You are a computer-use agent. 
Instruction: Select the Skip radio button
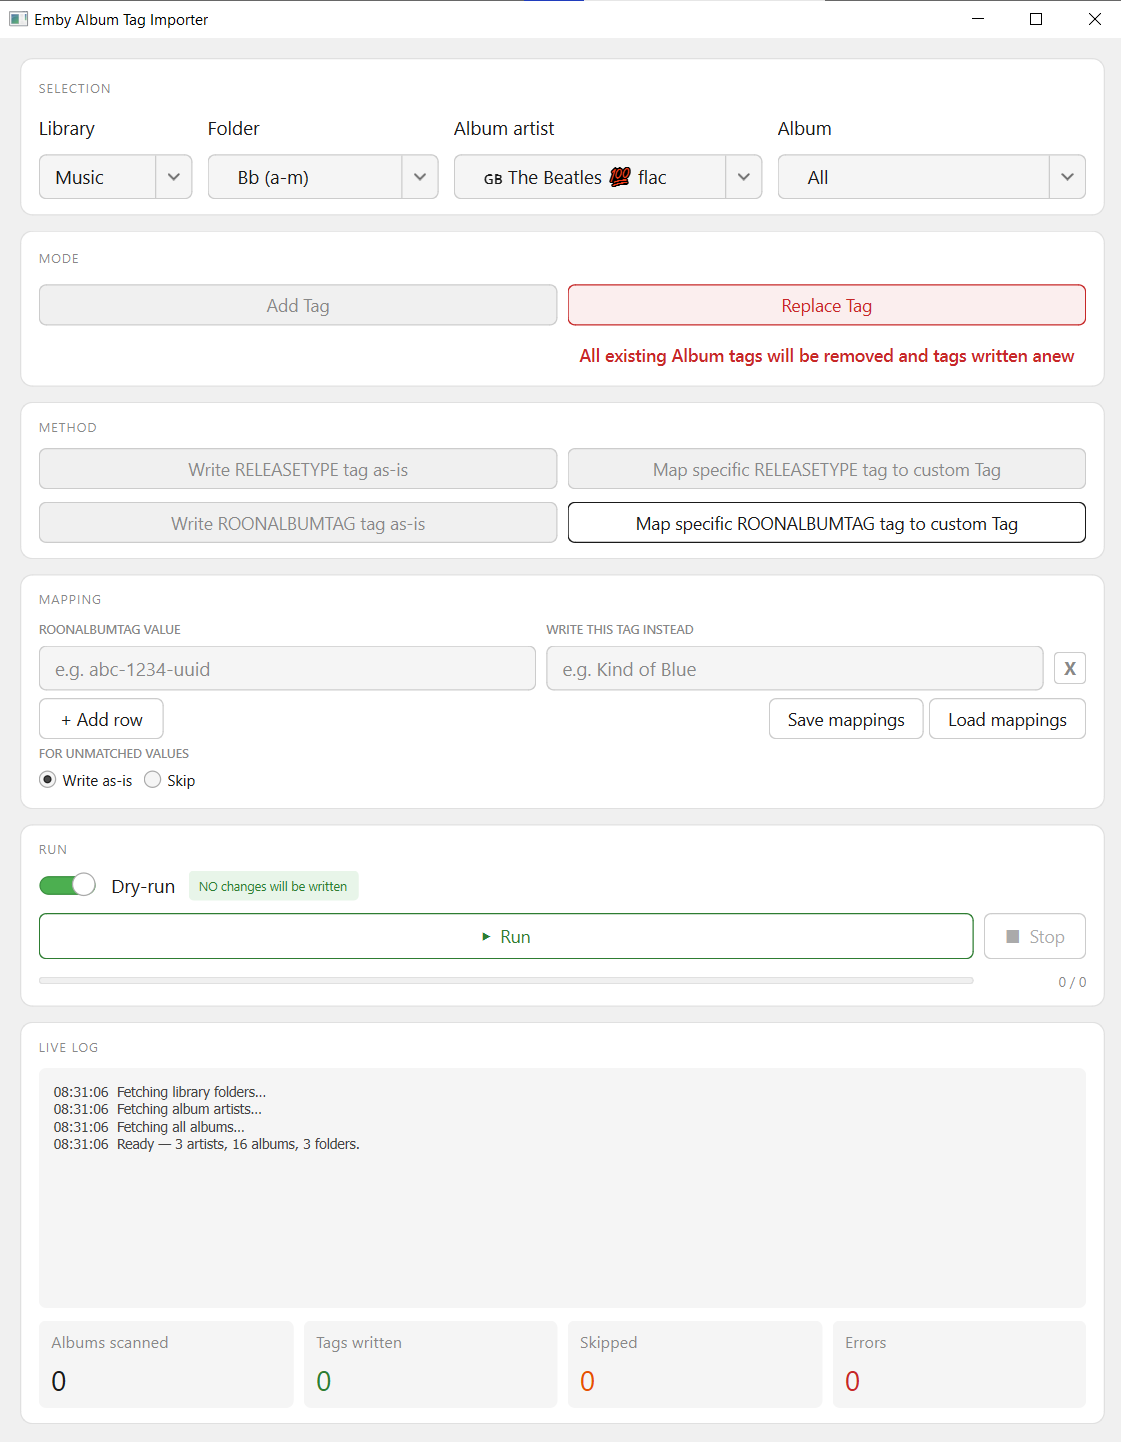tap(153, 780)
